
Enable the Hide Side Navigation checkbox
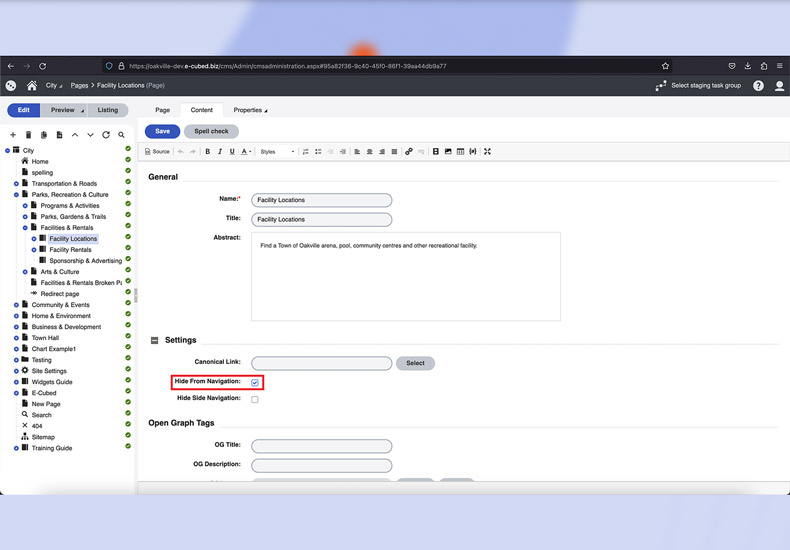(x=255, y=399)
